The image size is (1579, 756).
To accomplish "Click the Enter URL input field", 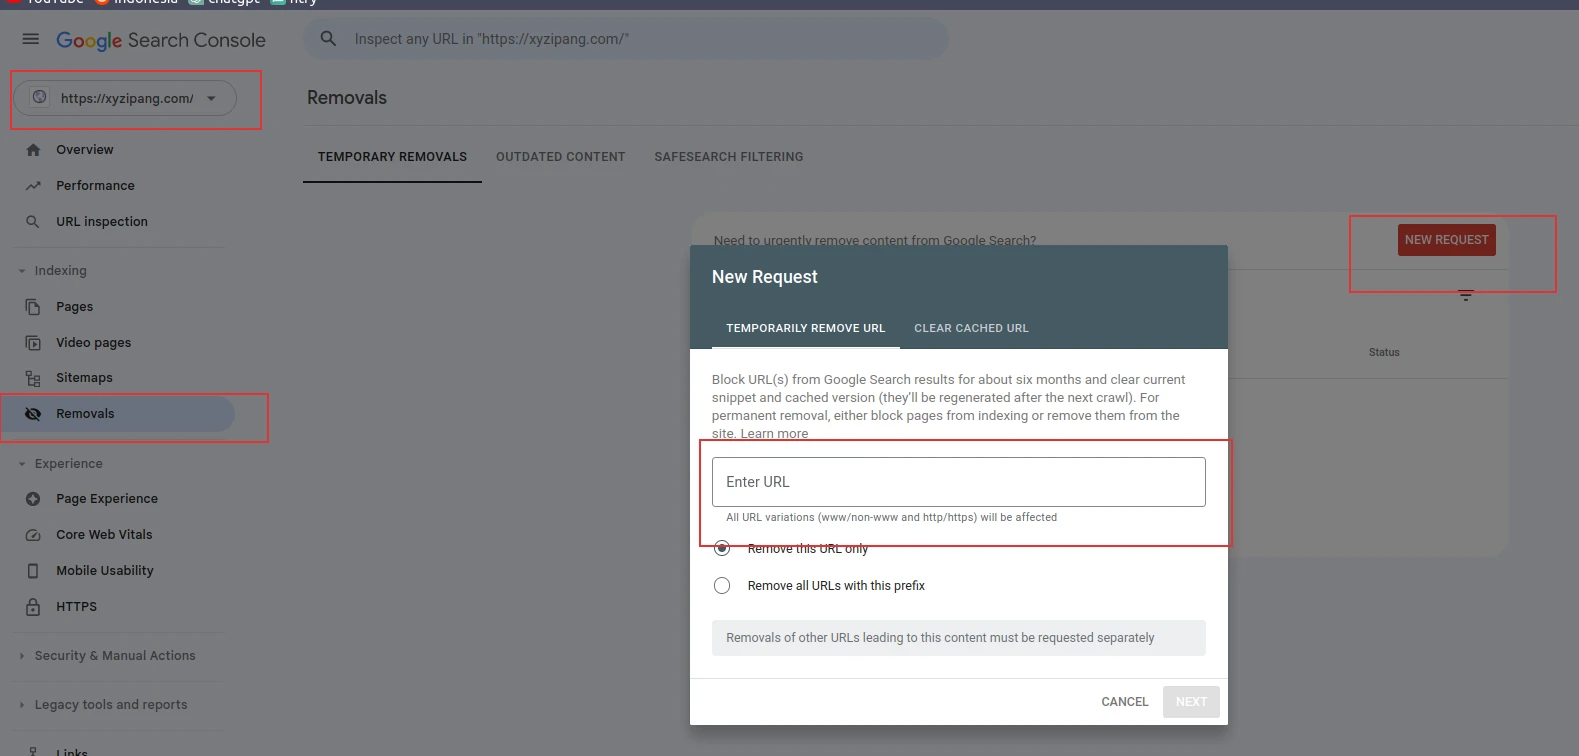I will pos(958,482).
